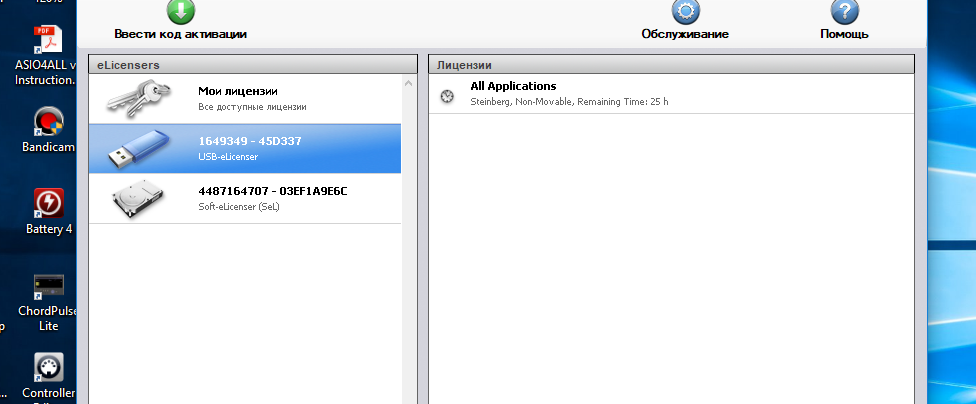The width and height of the screenshot is (976, 404).
Task: Click the Лицензии panel header
Action: tap(672, 65)
